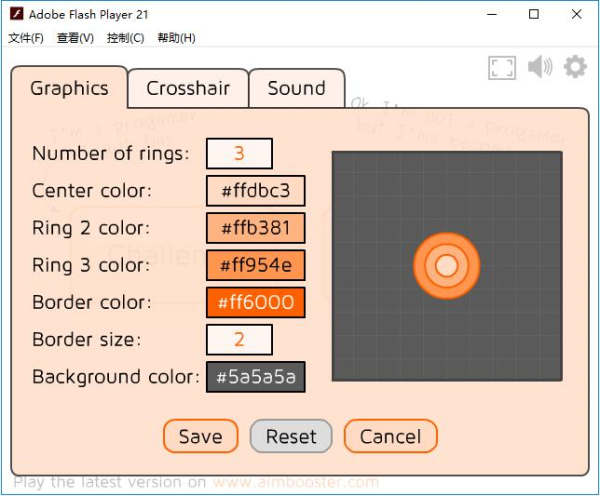Click the orange target in preview

point(446,265)
